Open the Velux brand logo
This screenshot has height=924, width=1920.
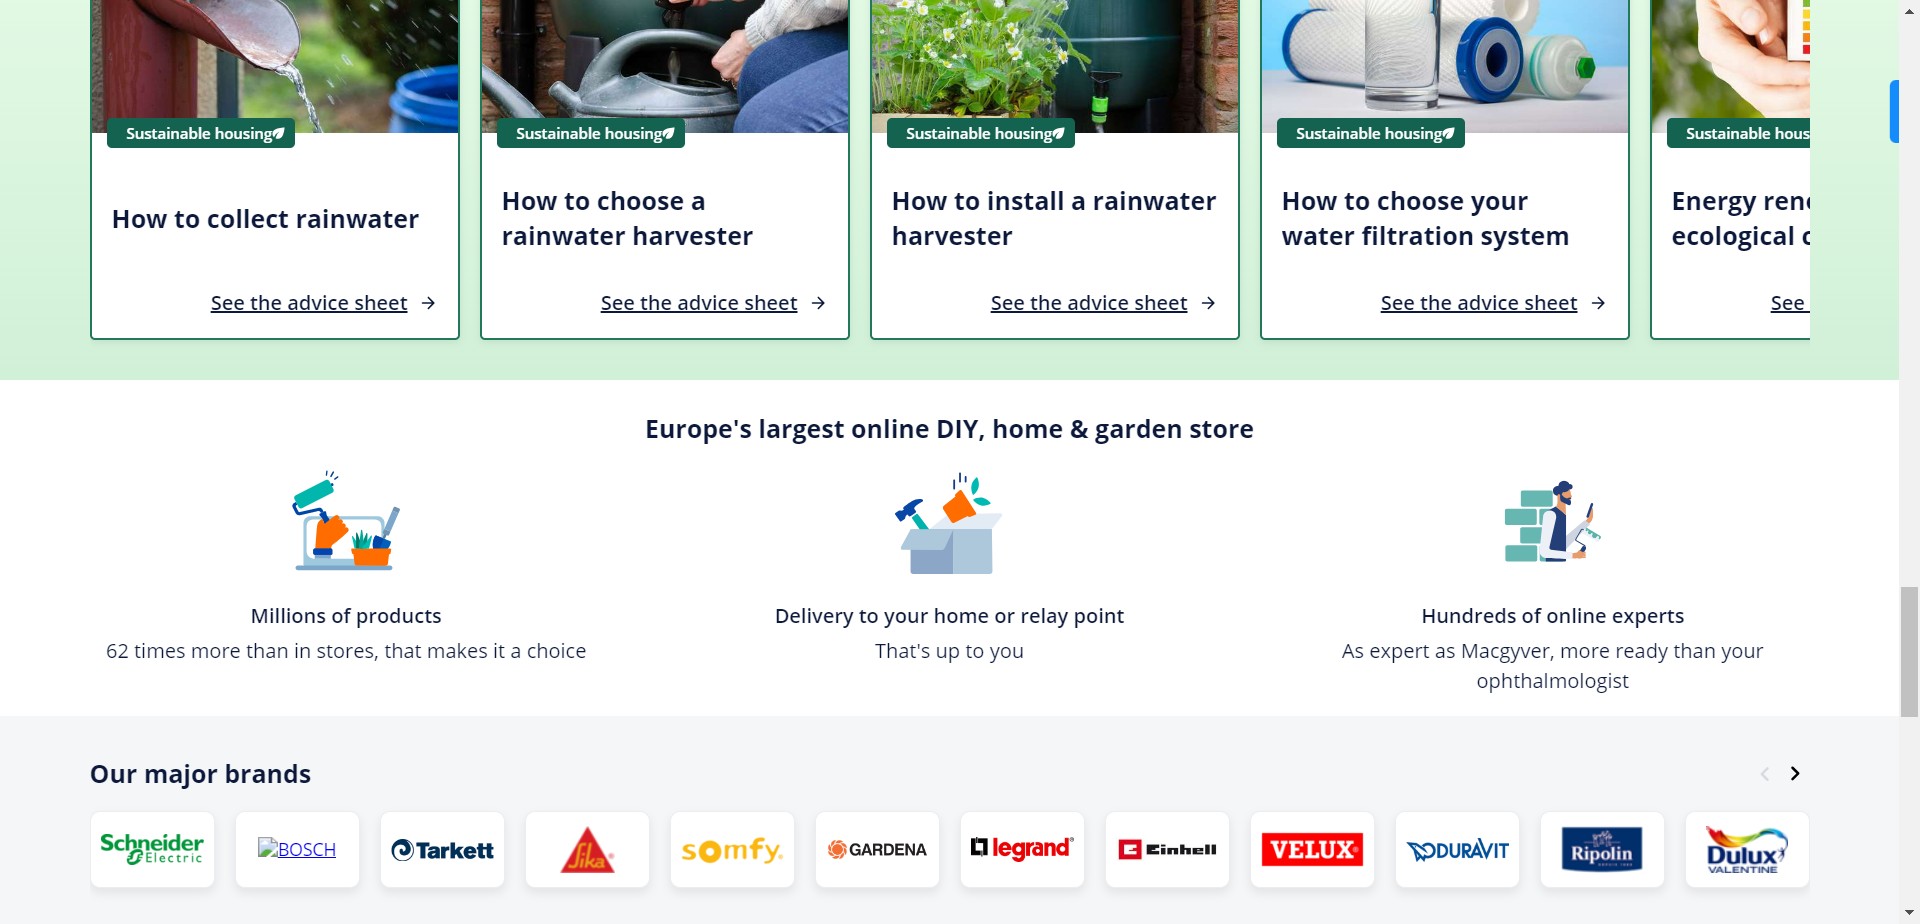[1312, 849]
